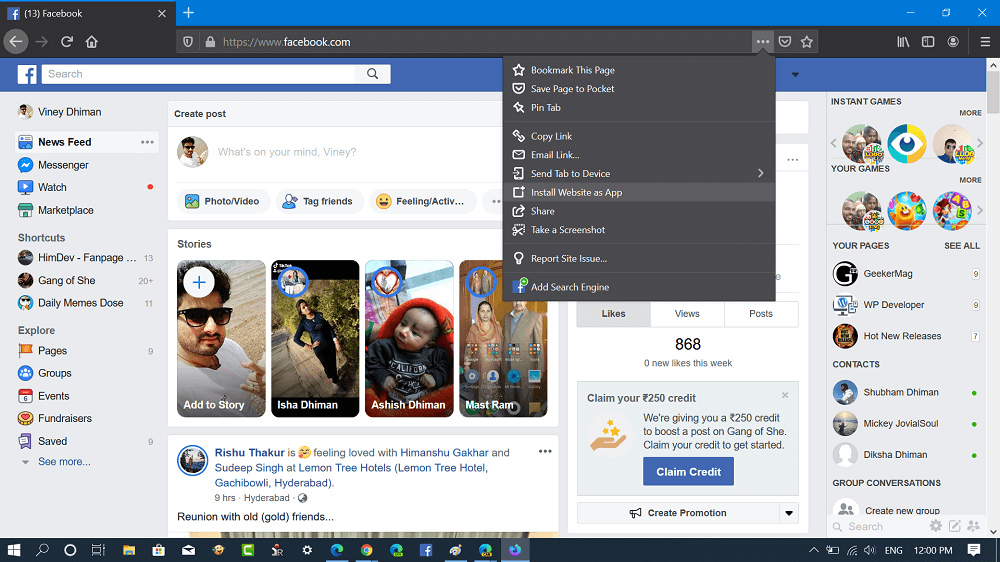Click the Facebook Search input field
The image size is (1000, 562).
[x=198, y=74]
